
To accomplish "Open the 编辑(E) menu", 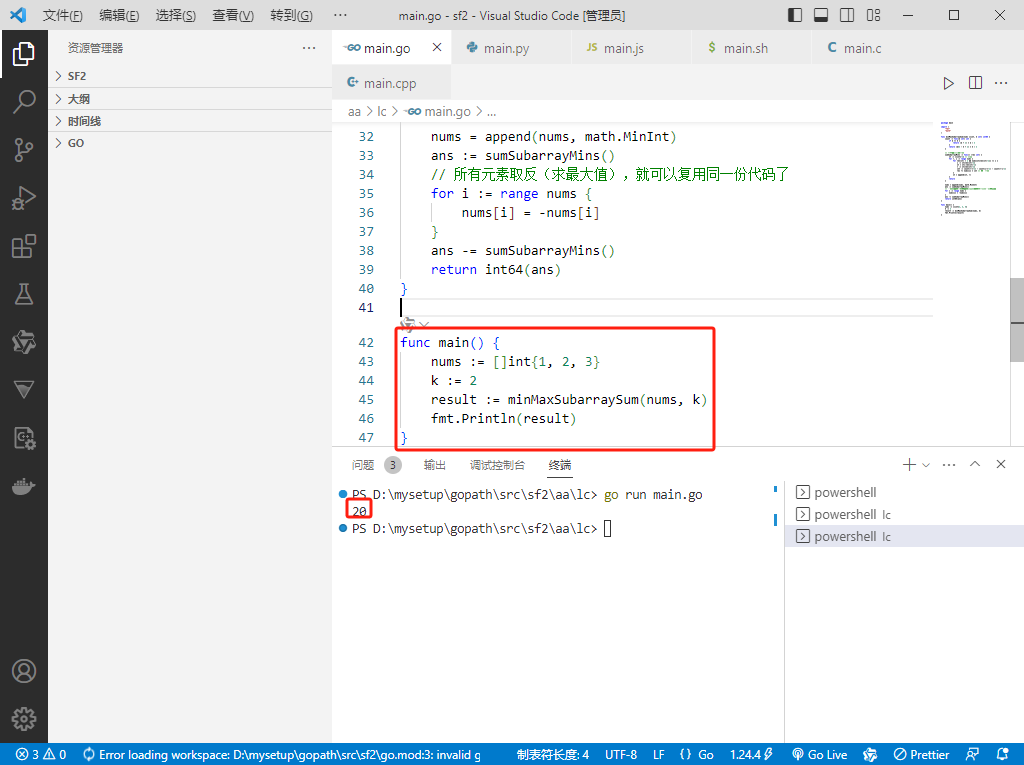I will (119, 15).
